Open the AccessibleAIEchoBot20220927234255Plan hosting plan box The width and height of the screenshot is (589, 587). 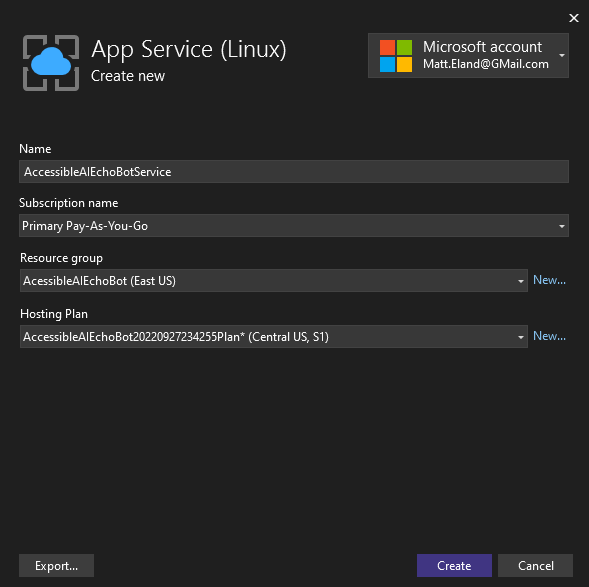[x=273, y=337]
